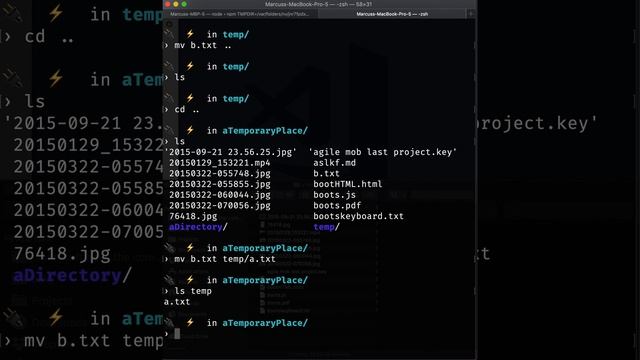This screenshot has width=640, height=360.
Task: Close the terminal with the red button
Action: [168, 4]
